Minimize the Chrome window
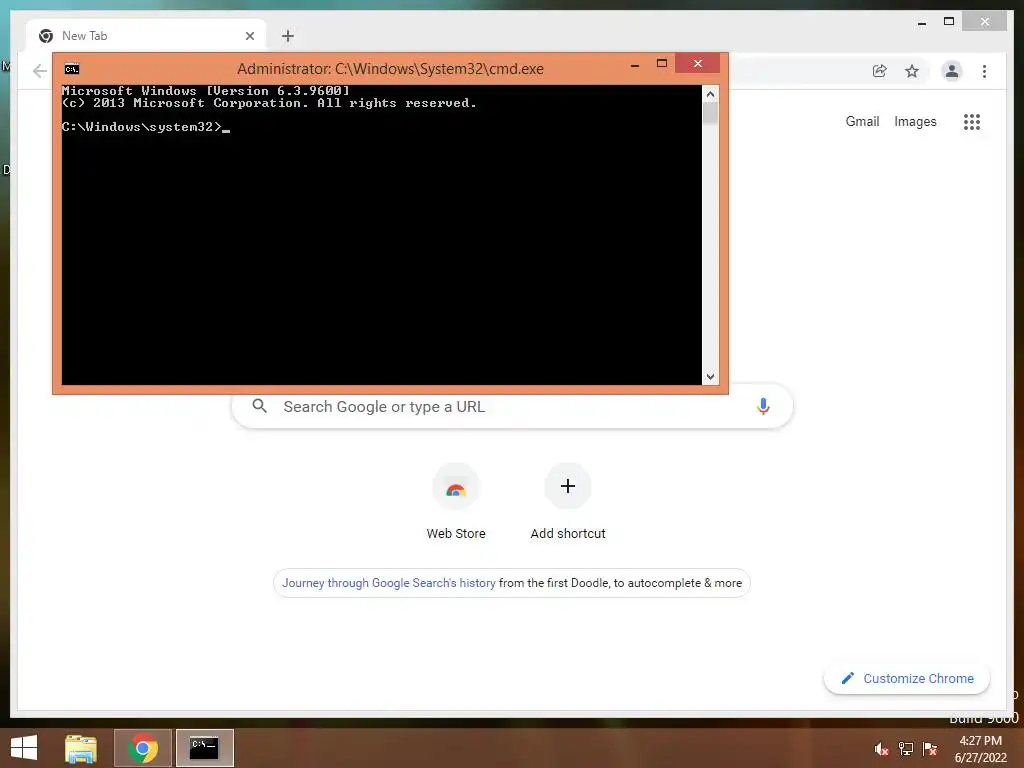 tap(921, 22)
